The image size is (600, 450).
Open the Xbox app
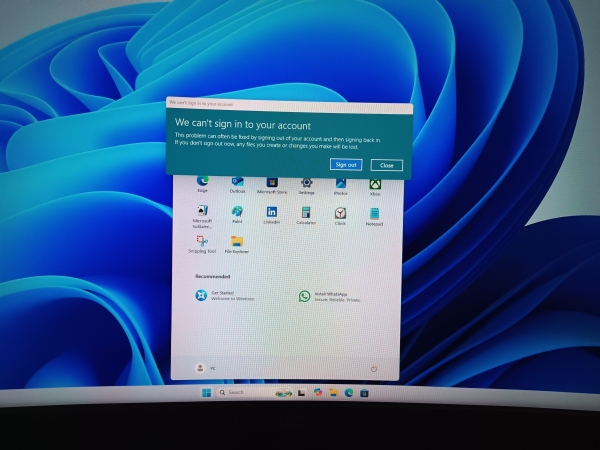coord(375,188)
